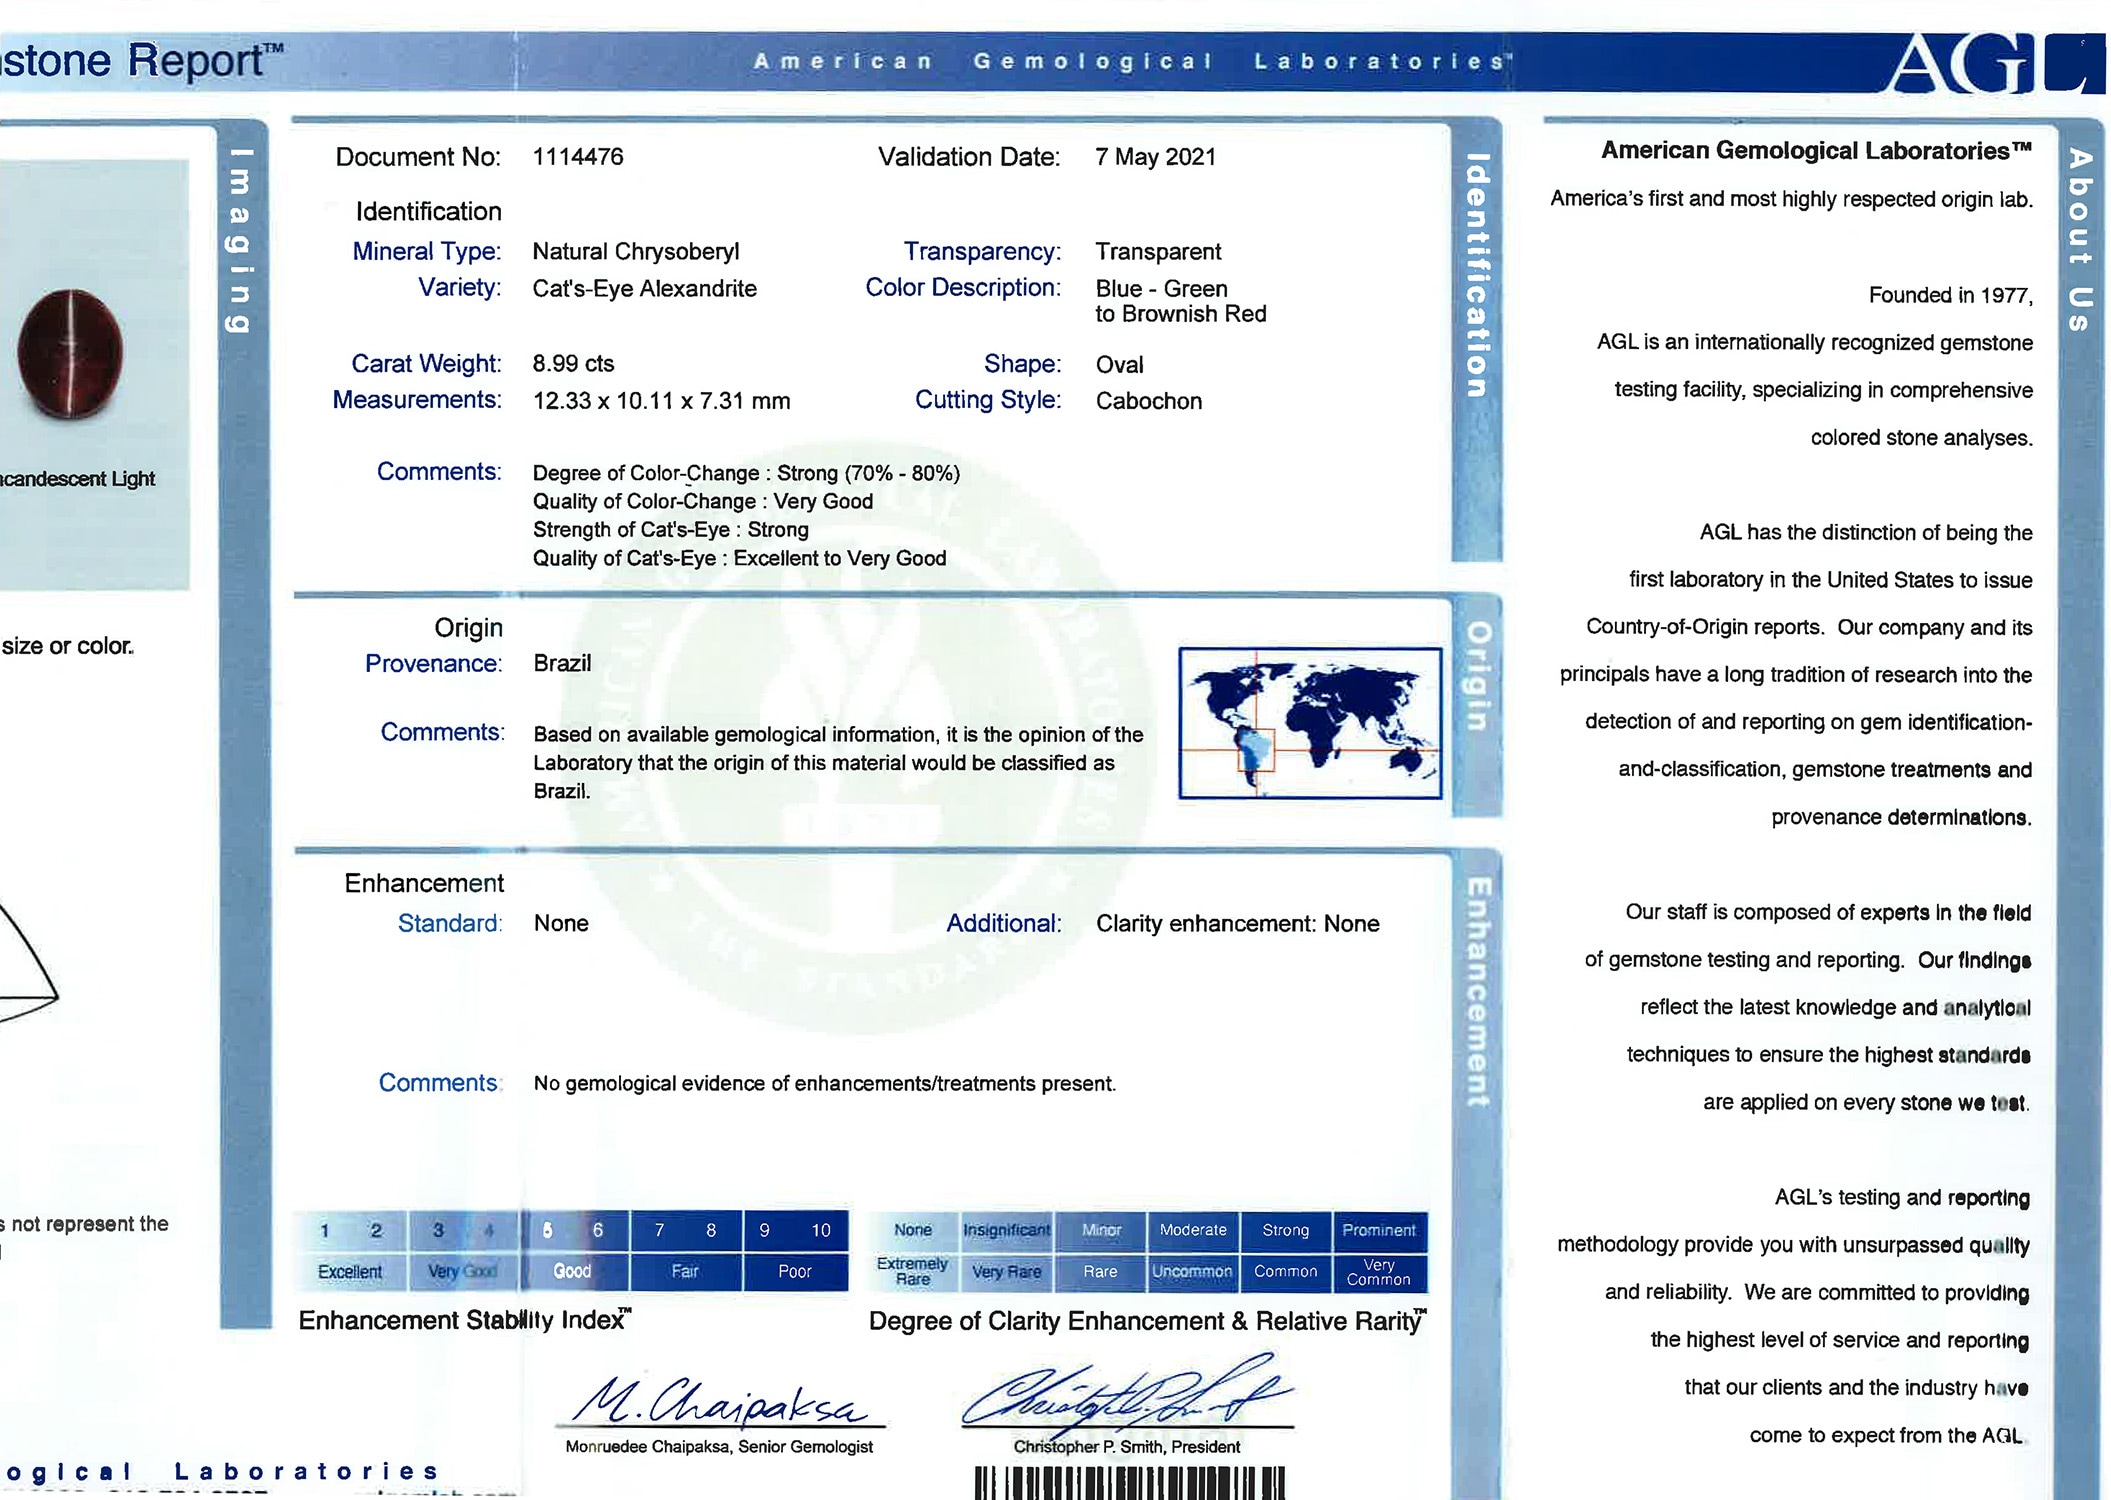
Task: Click the 'Excellent' stability index cell
Action: (350, 1272)
